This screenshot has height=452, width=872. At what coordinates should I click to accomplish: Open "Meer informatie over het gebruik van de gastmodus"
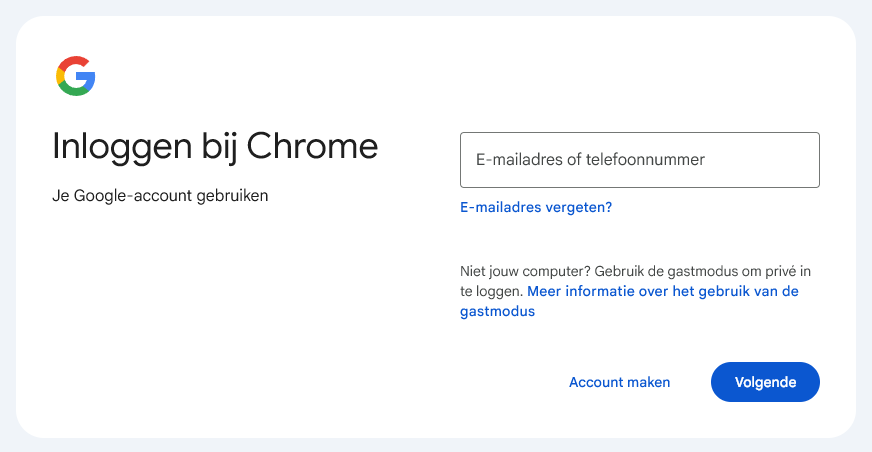coord(661,292)
